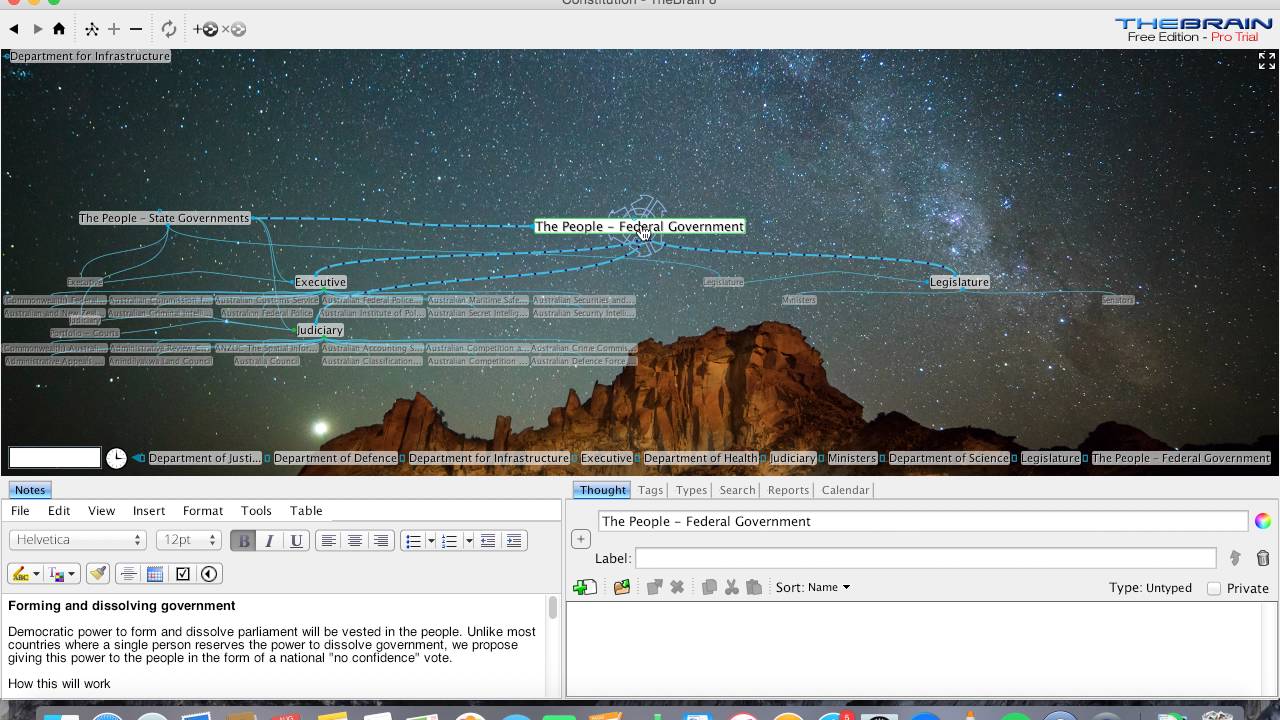Open the numbered list style dropdown arrow

coord(468,541)
